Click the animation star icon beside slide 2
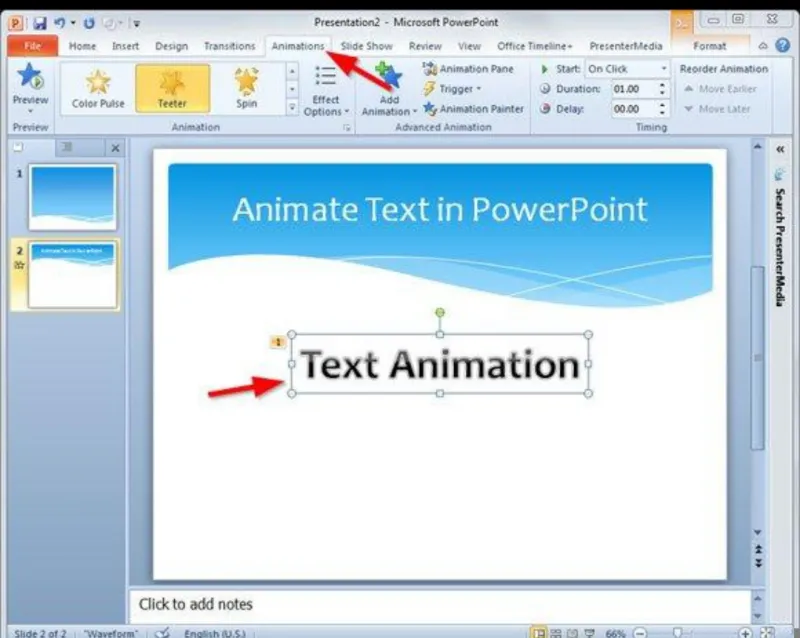 pyautogui.click(x=19, y=265)
